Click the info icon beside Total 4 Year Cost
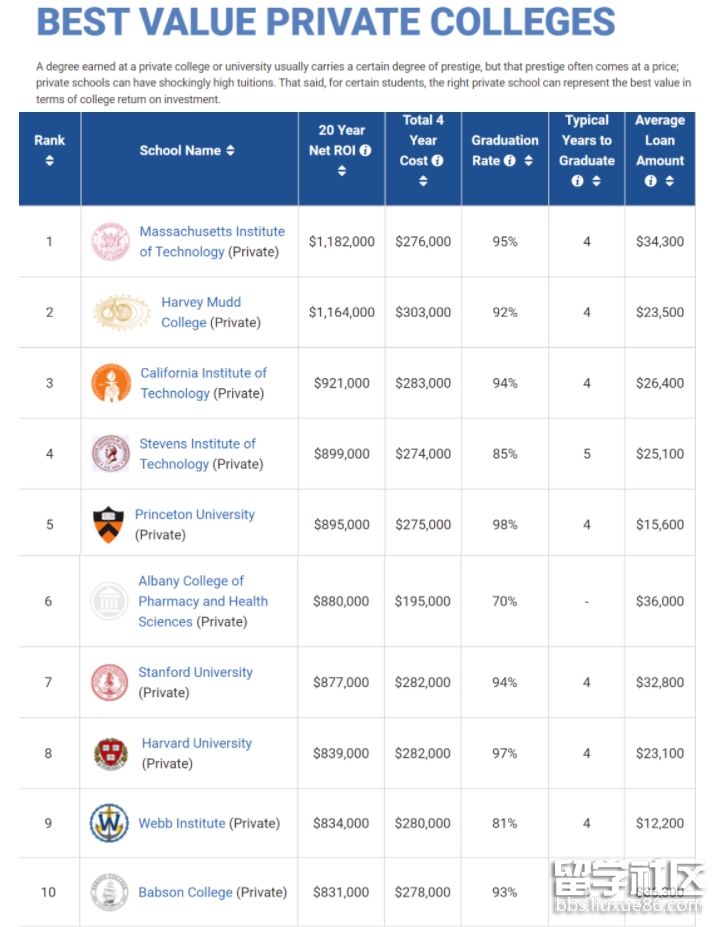 click(x=437, y=161)
